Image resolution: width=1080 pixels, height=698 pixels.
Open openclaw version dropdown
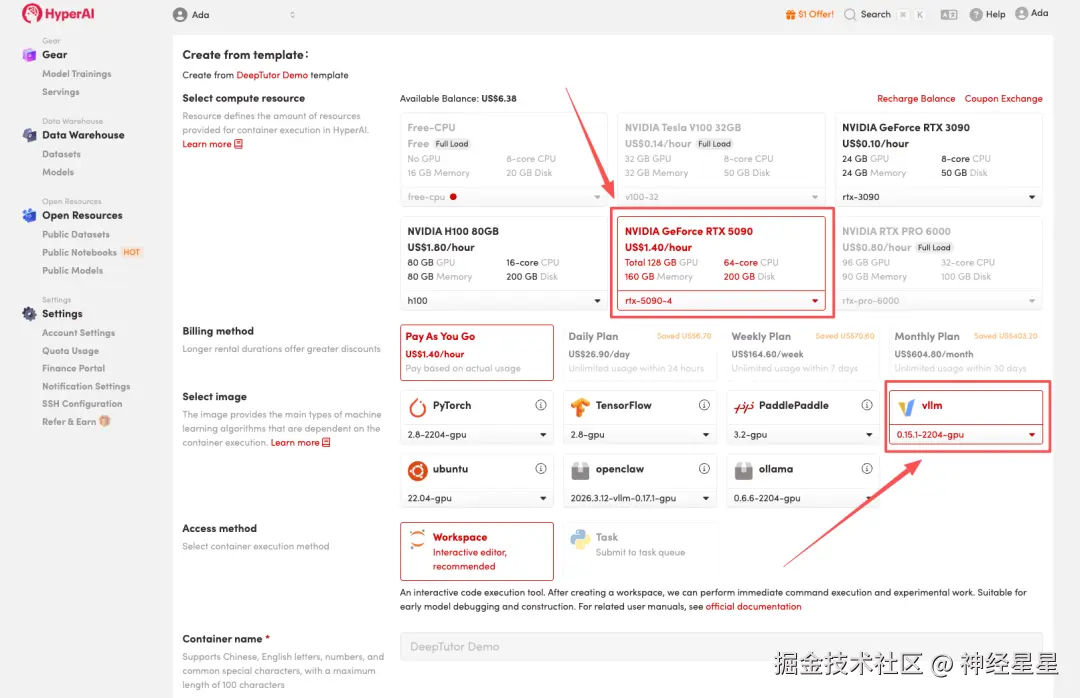tap(640, 498)
